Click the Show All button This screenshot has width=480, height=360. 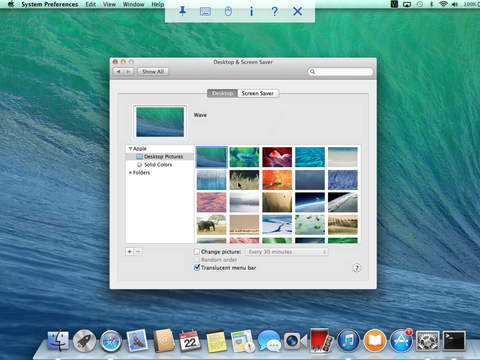(x=153, y=71)
